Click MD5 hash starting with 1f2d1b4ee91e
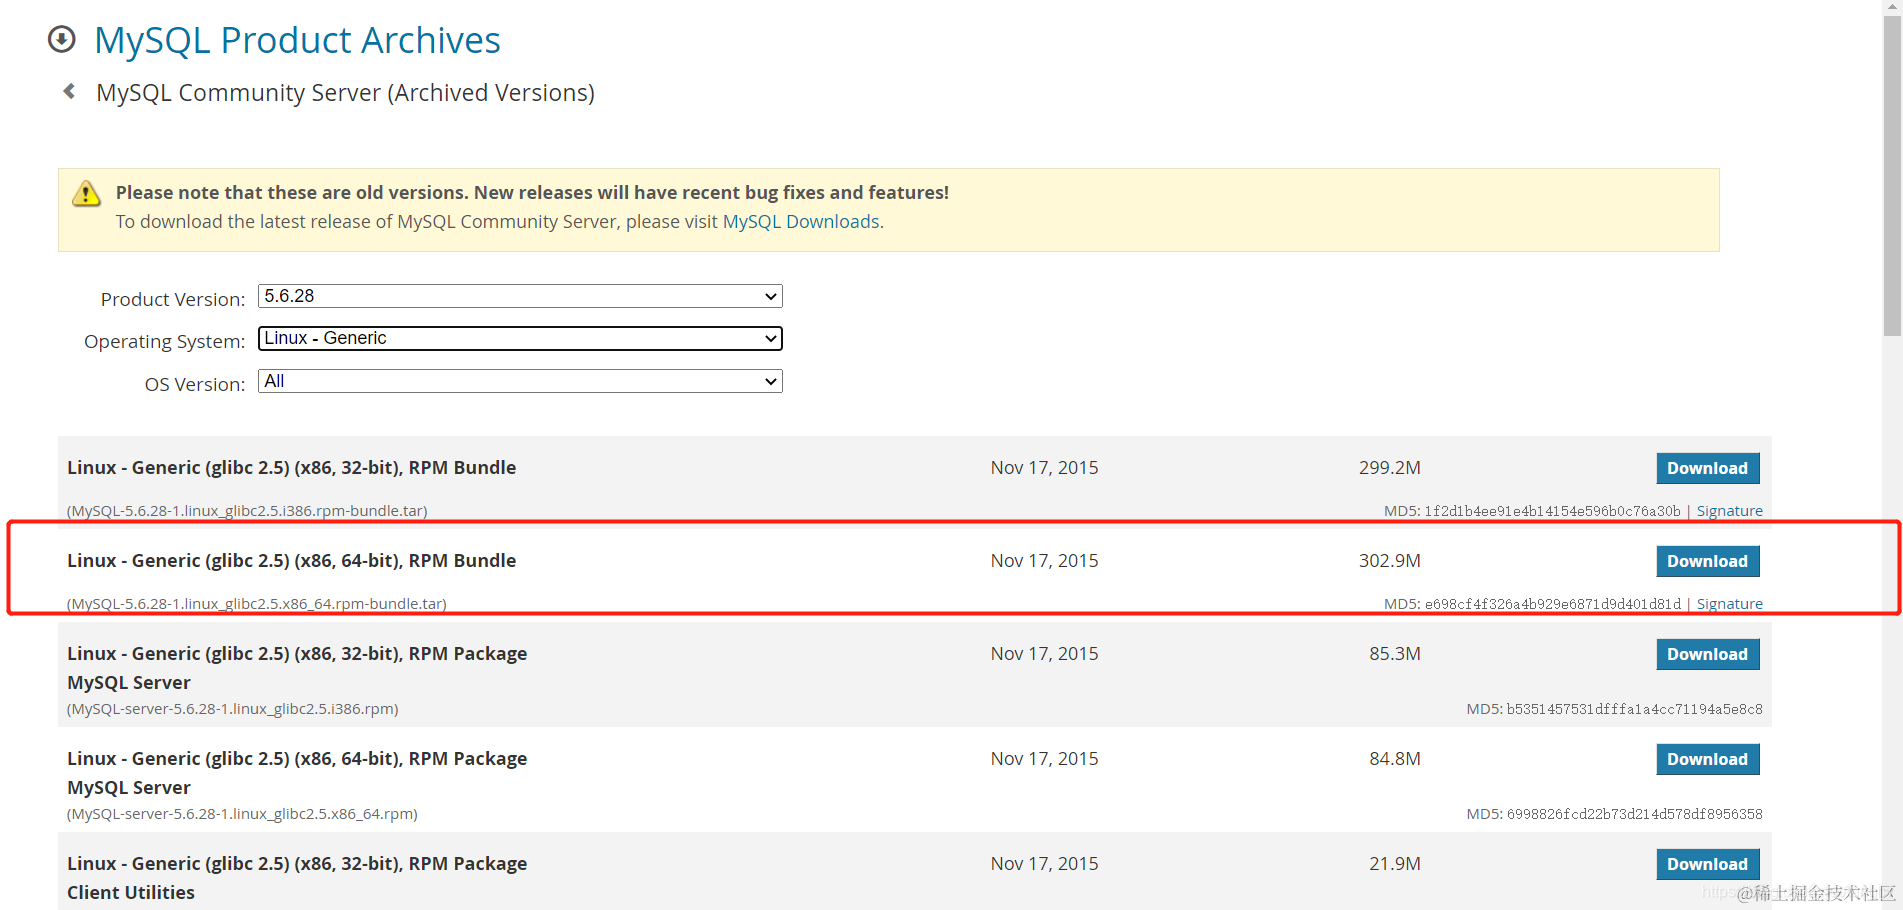 (x=1552, y=511)
